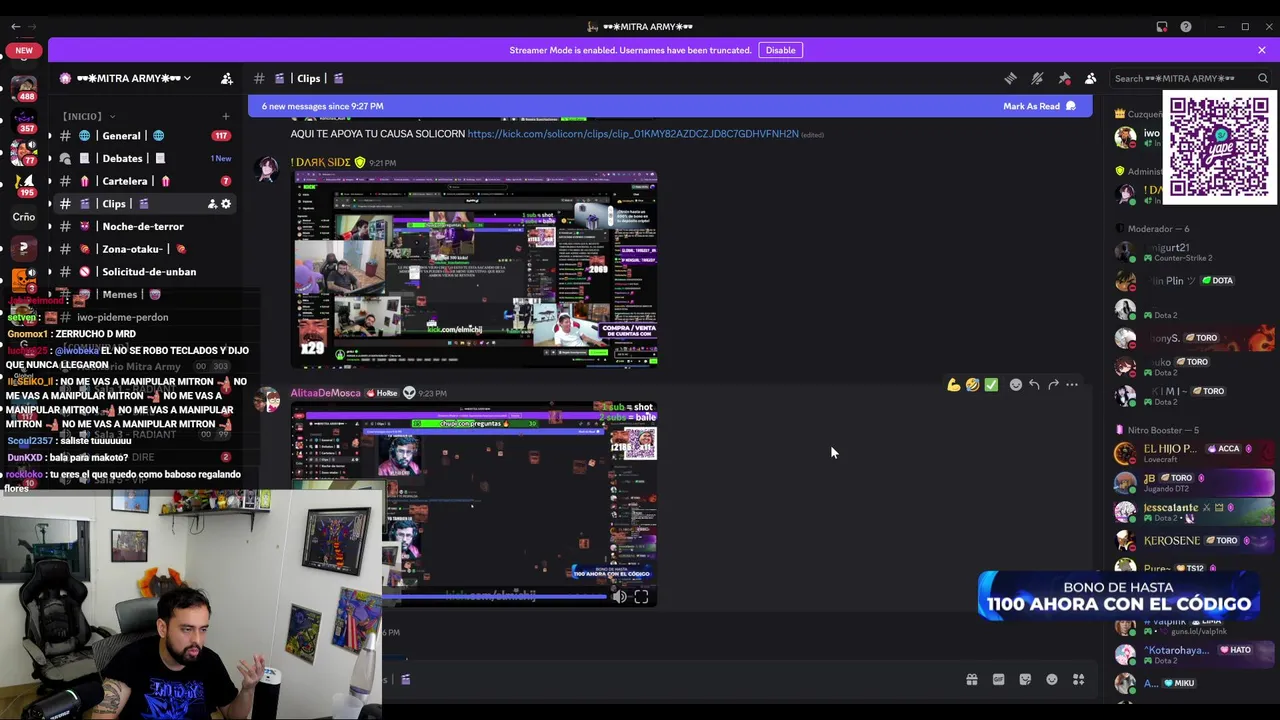Select the server with 488 badge
The width and height of the screenshot is (1280, 720).
coord(24,91)
